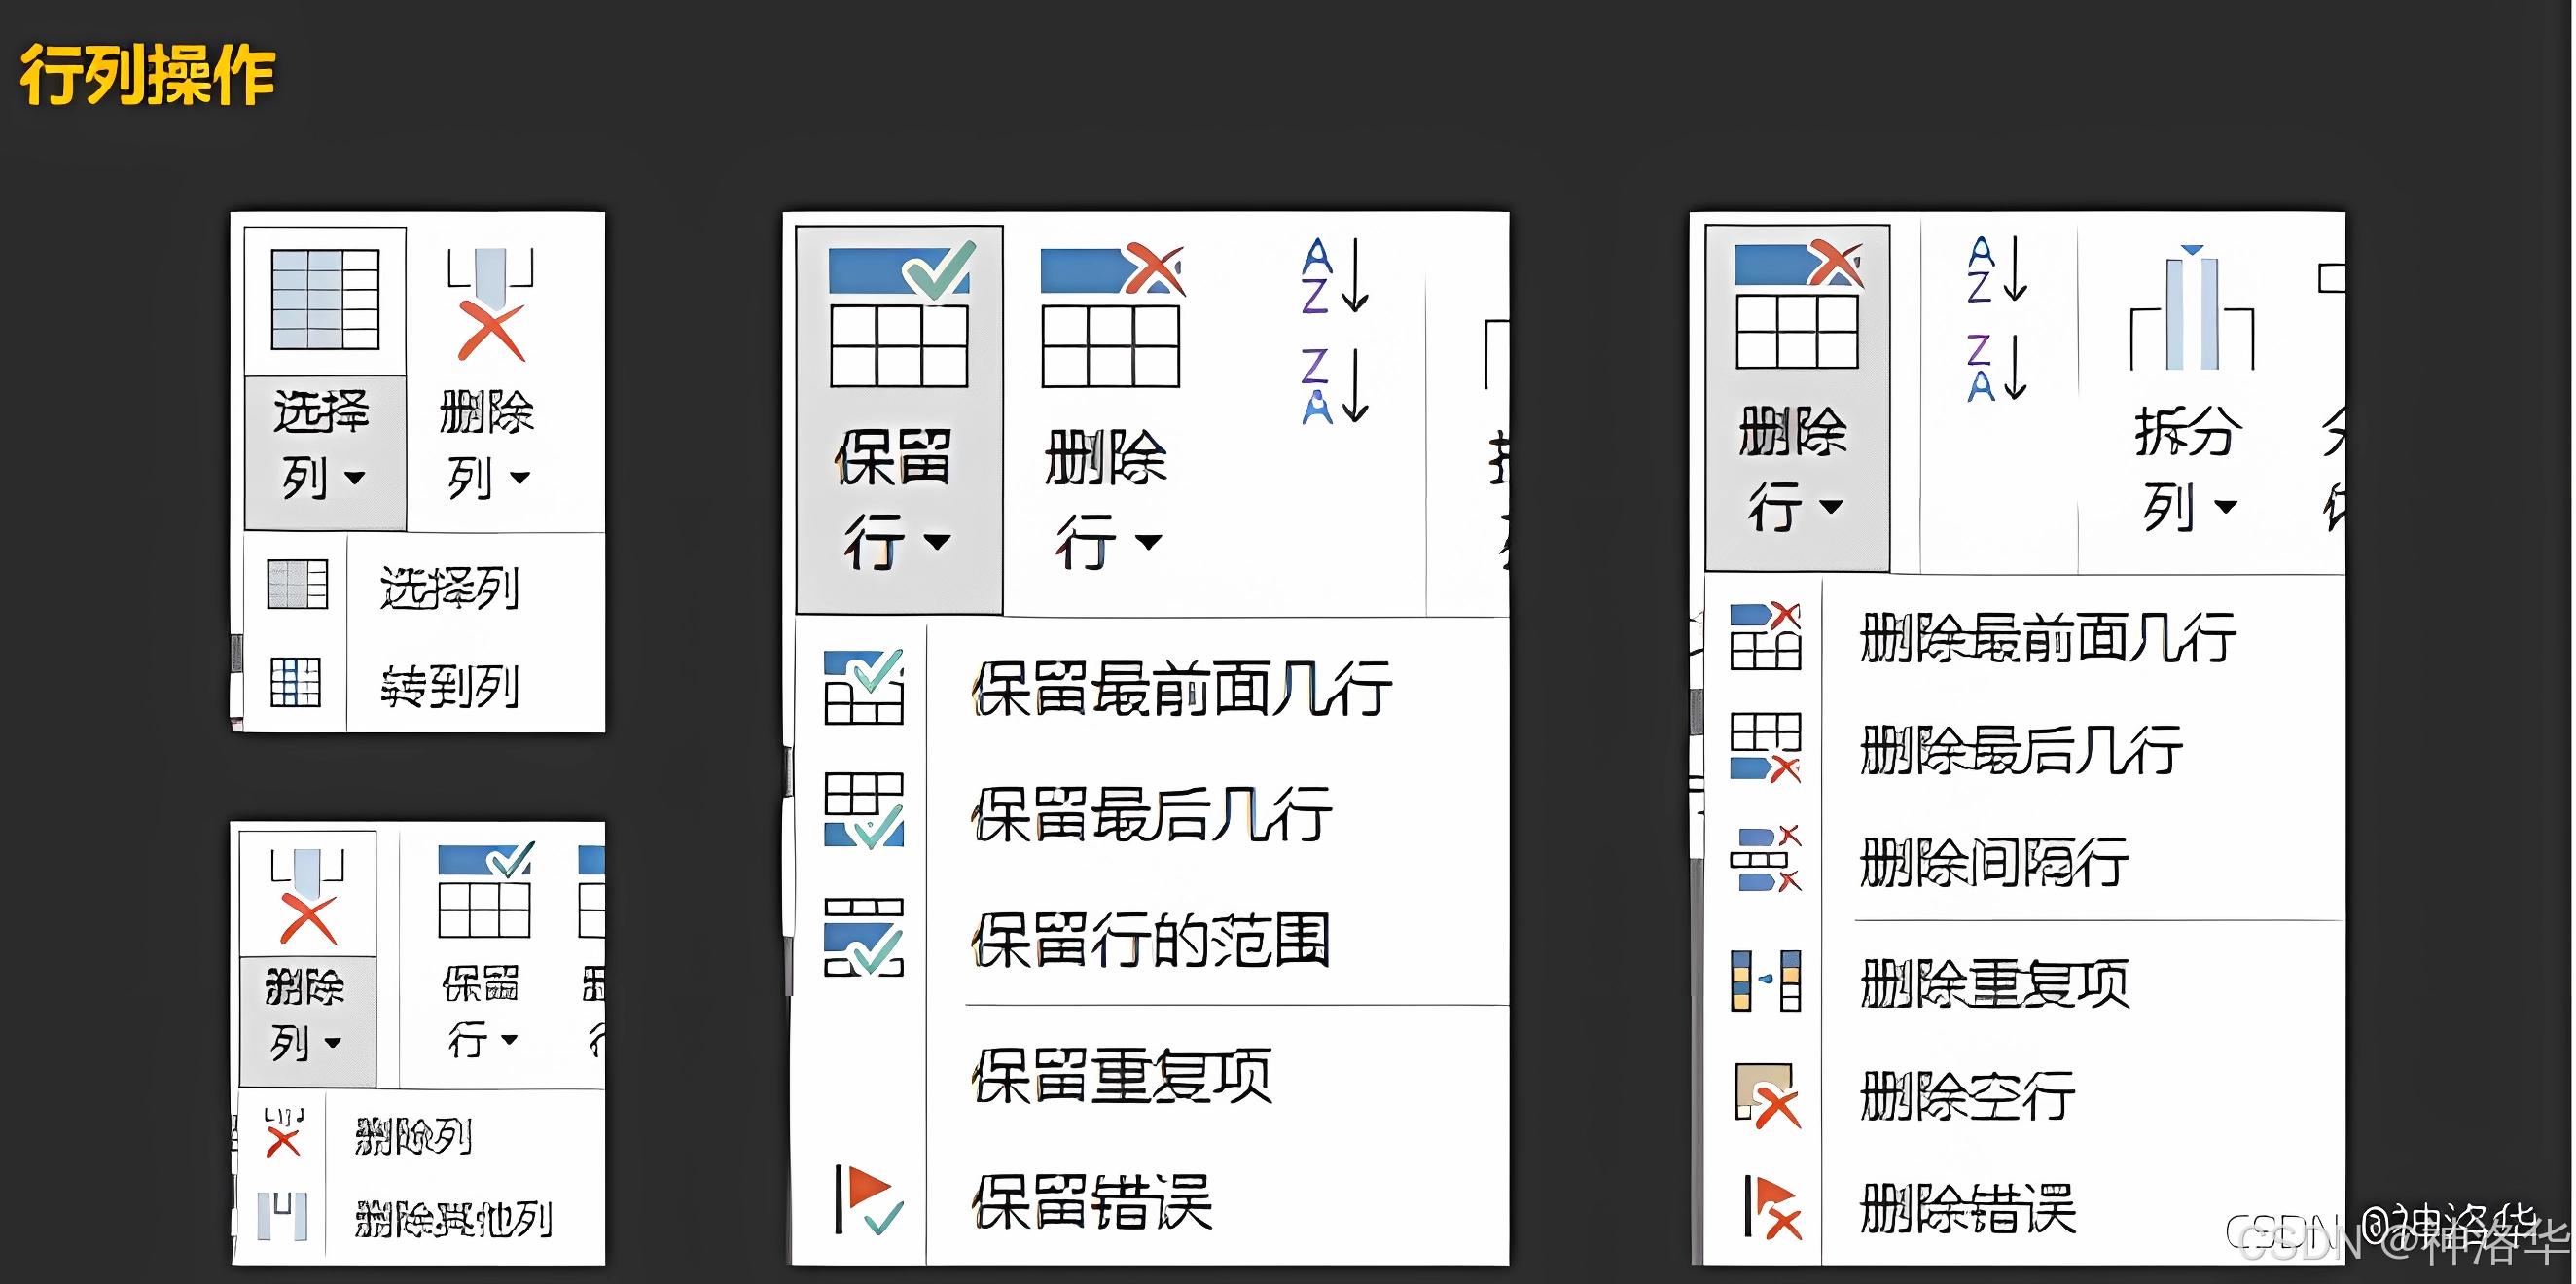Choose 转到列 menu entry

tap(449, 686)
